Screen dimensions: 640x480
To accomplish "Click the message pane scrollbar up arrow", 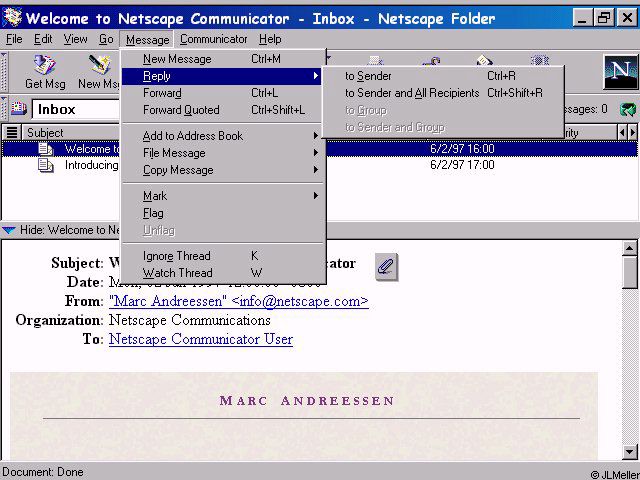I will pyautogui.click(x=630, y=248).
